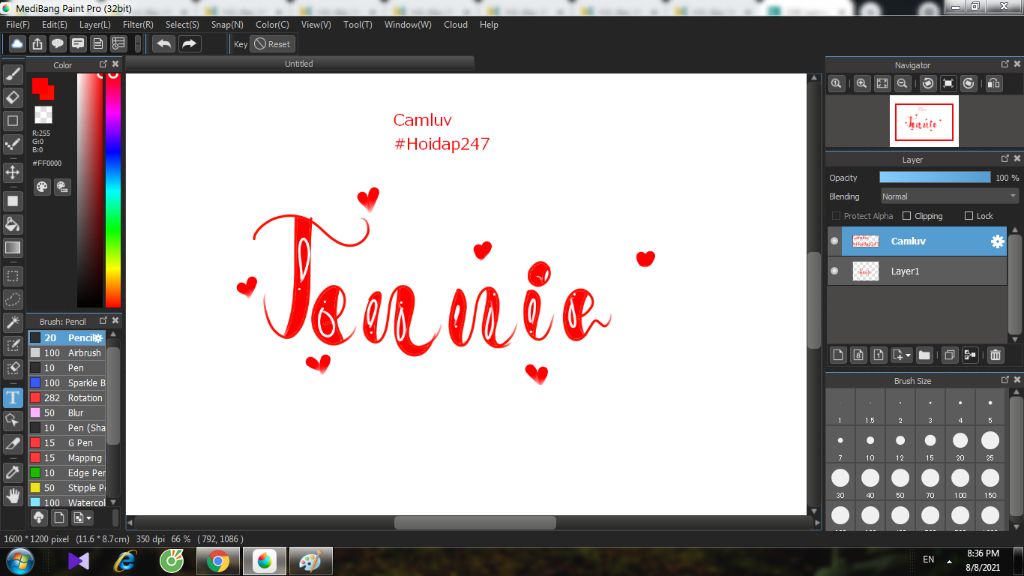Open the Layer menu
This screenshot has width=1024, height=576.
(x=95, y=25)
